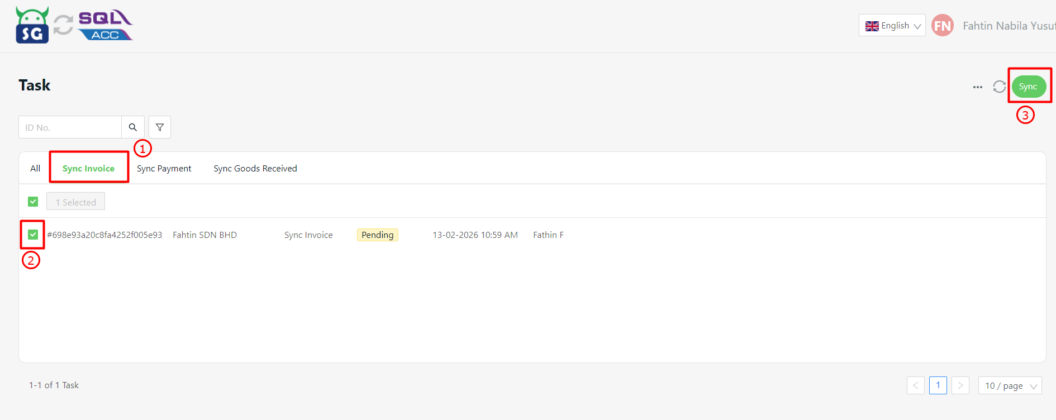
Task: Go to next page arrow
Action: pos(960,385)
